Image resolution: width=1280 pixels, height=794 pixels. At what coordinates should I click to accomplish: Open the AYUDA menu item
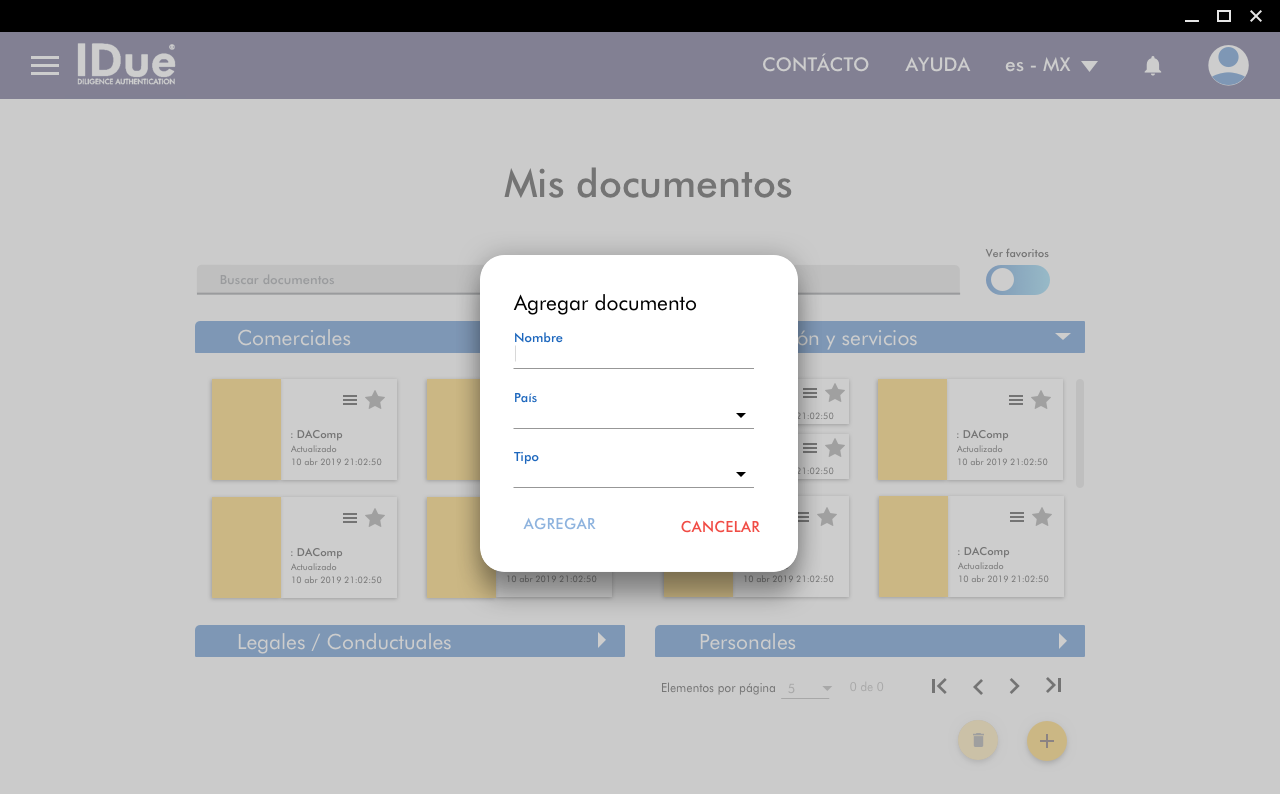[x=937, y=65]
